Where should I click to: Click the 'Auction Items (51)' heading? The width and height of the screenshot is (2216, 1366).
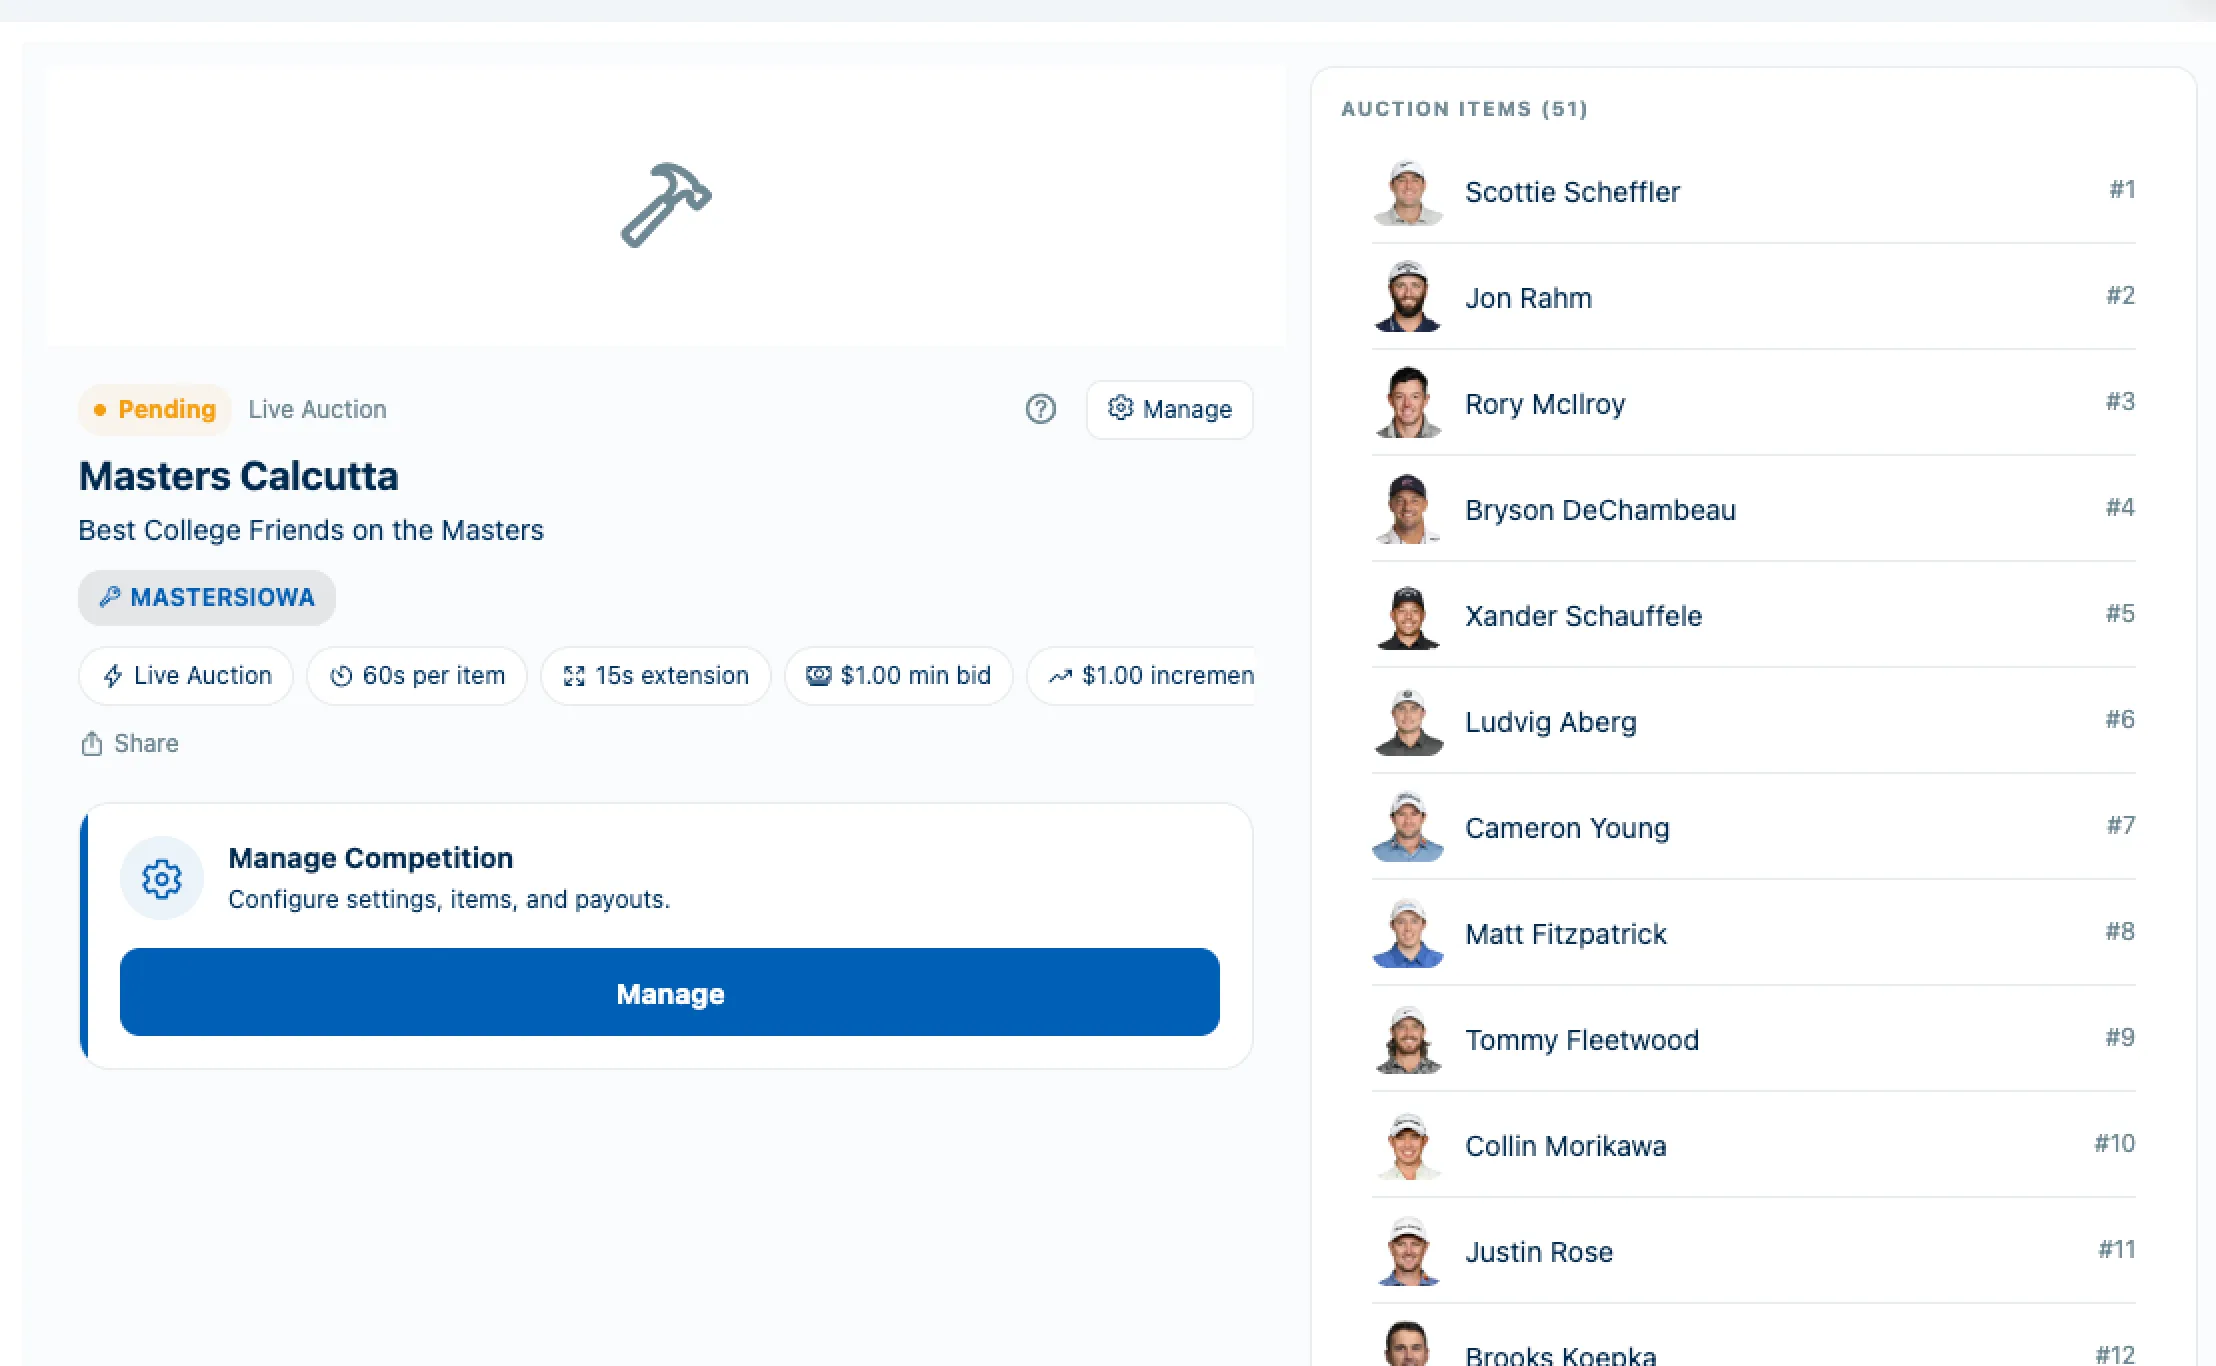click(x=1464, y=108)
